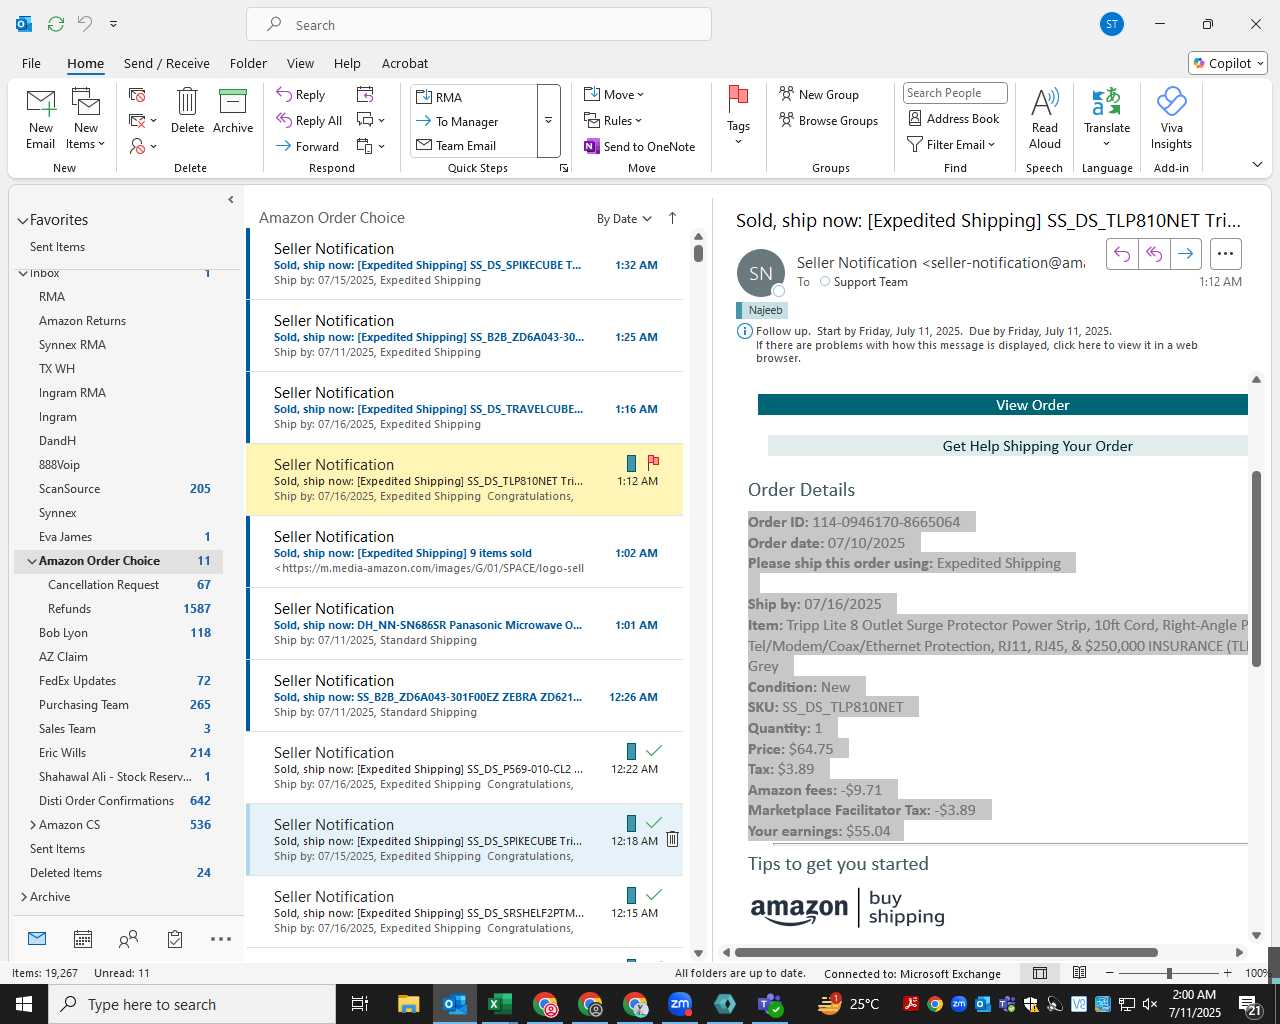The width and height of the screenshot is (1280, 1024).
Task: Open Address Book
Action: [x=954, y=119]
